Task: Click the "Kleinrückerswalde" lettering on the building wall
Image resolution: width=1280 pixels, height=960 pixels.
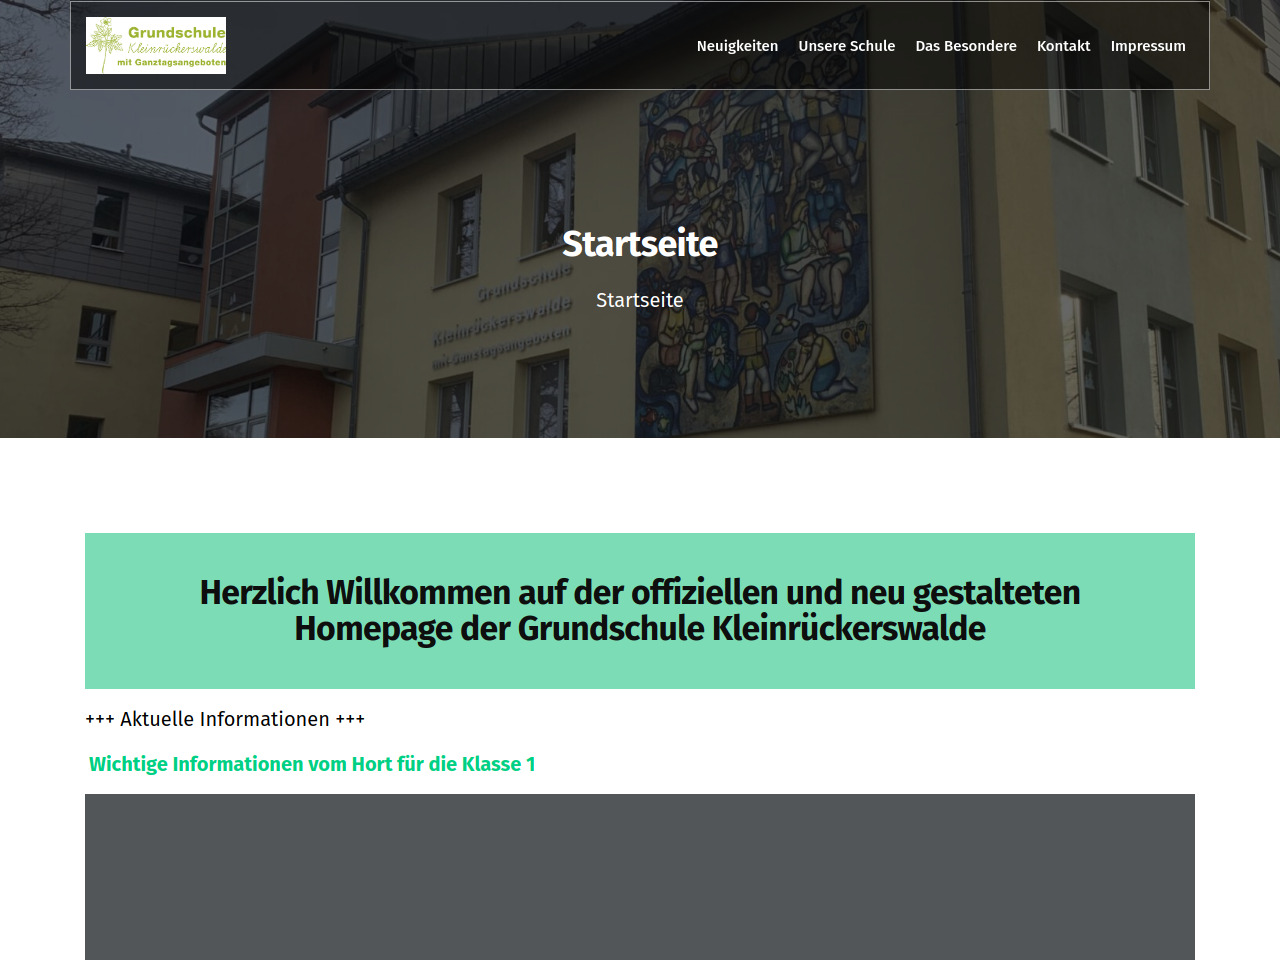Action: click(501, 320)
